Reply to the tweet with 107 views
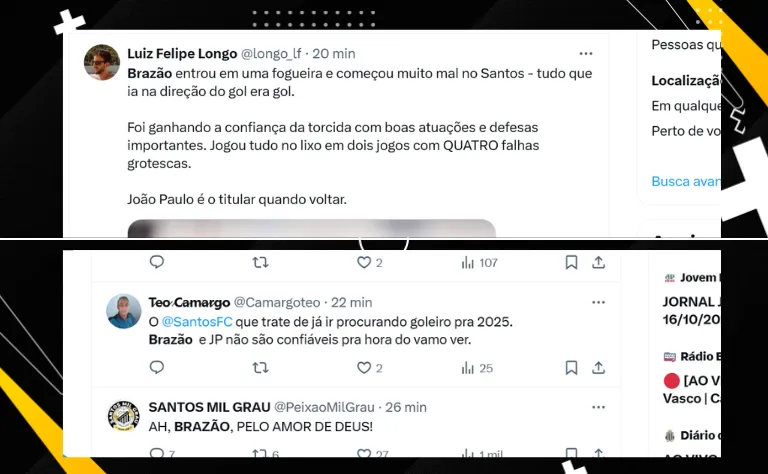Screen dimensions: 768x474 click(x=157, y=262)
